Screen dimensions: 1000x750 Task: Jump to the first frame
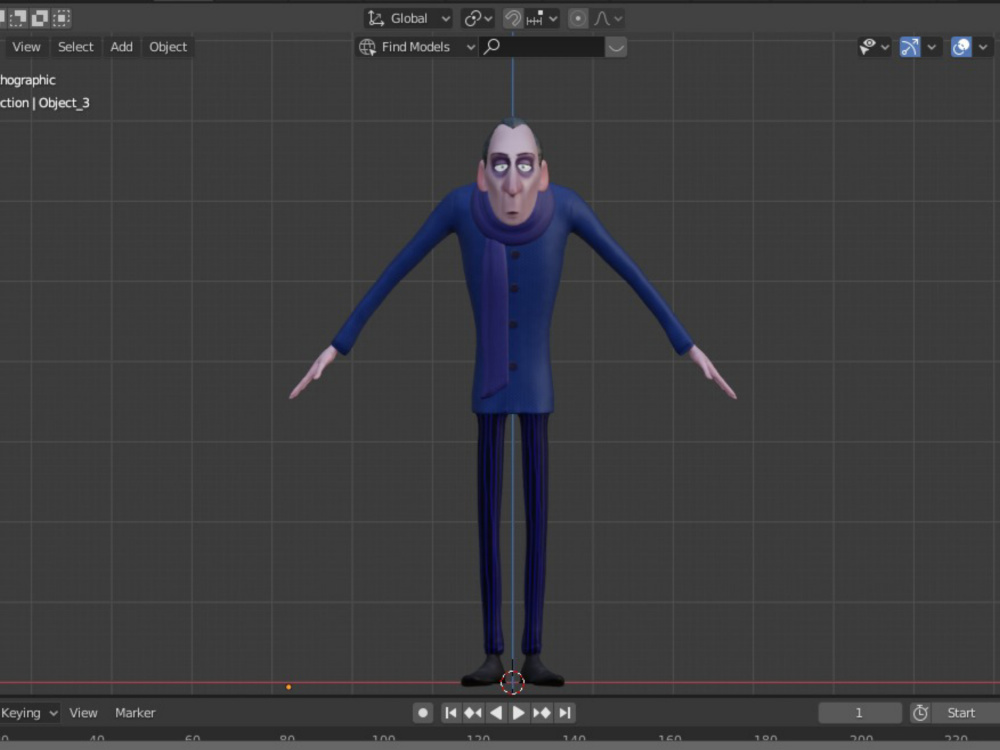(x=451, y=712)
